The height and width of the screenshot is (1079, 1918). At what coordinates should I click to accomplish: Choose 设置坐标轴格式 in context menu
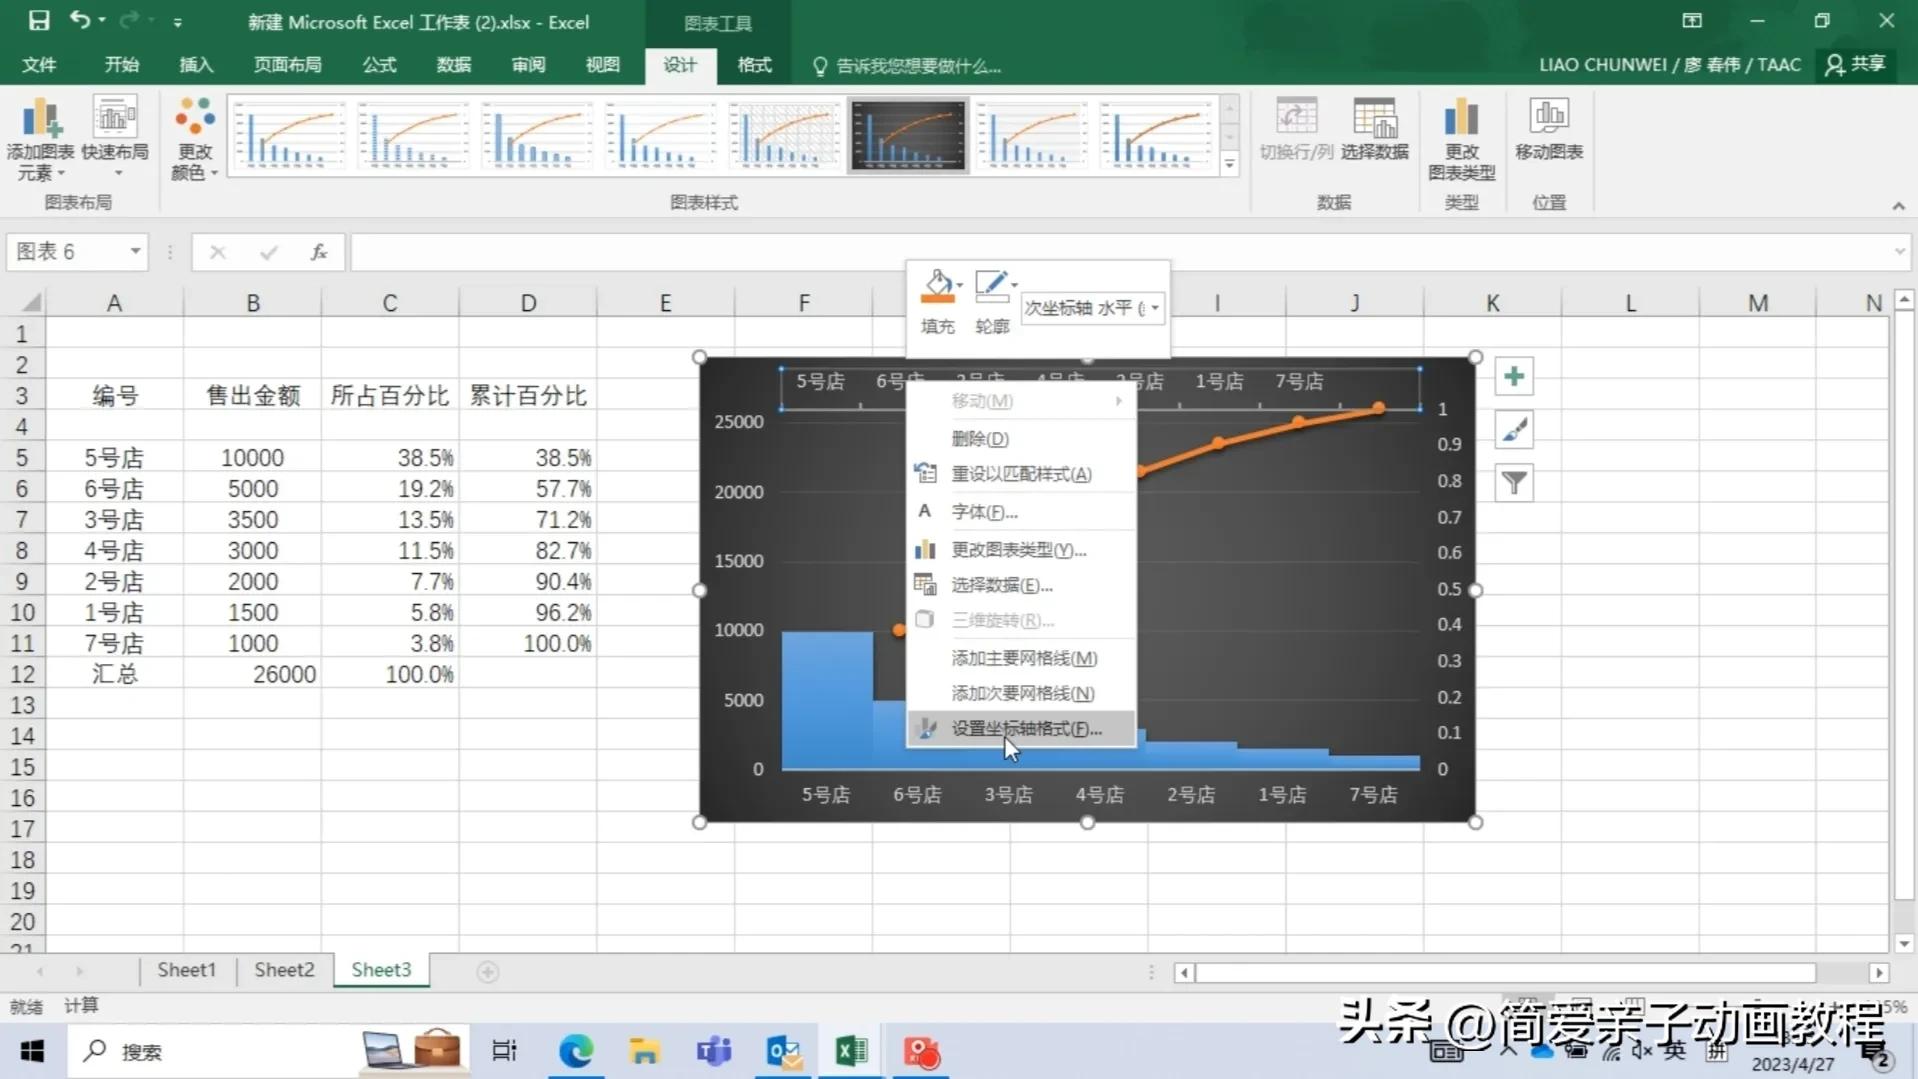[1021, 728]
